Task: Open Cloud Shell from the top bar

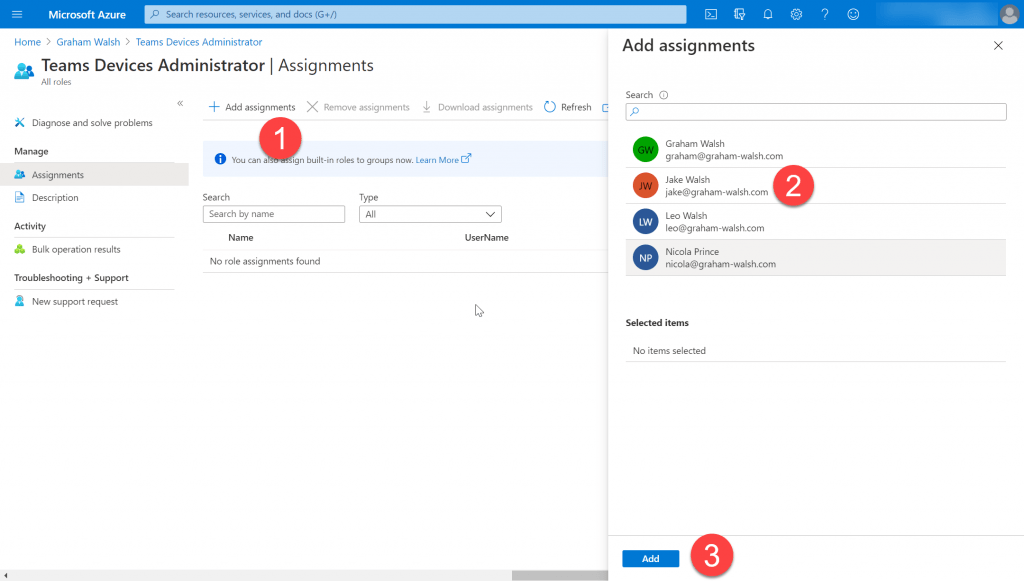Action: [711, 14]
